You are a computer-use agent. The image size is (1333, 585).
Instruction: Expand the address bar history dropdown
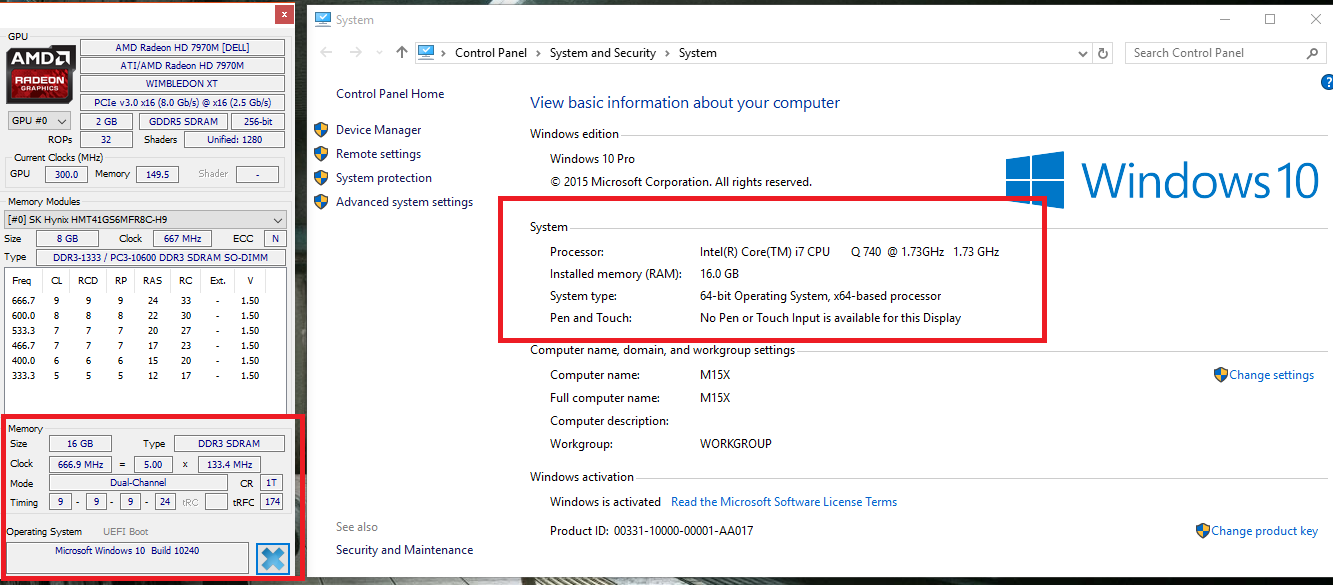click(x=1084, y=53)
